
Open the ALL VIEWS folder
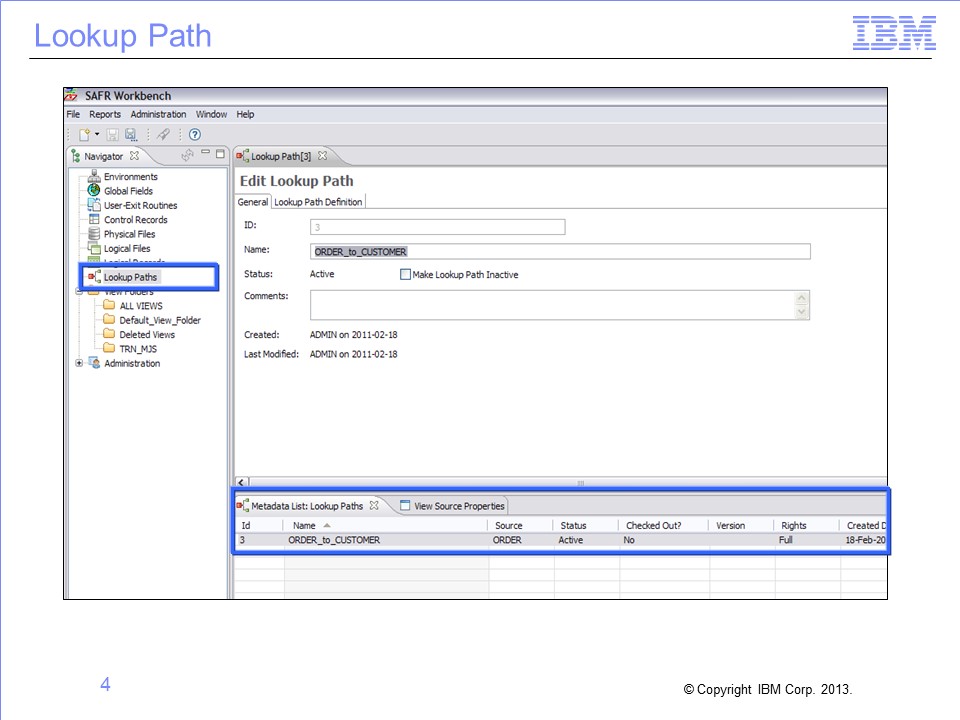tap(141, 306)
